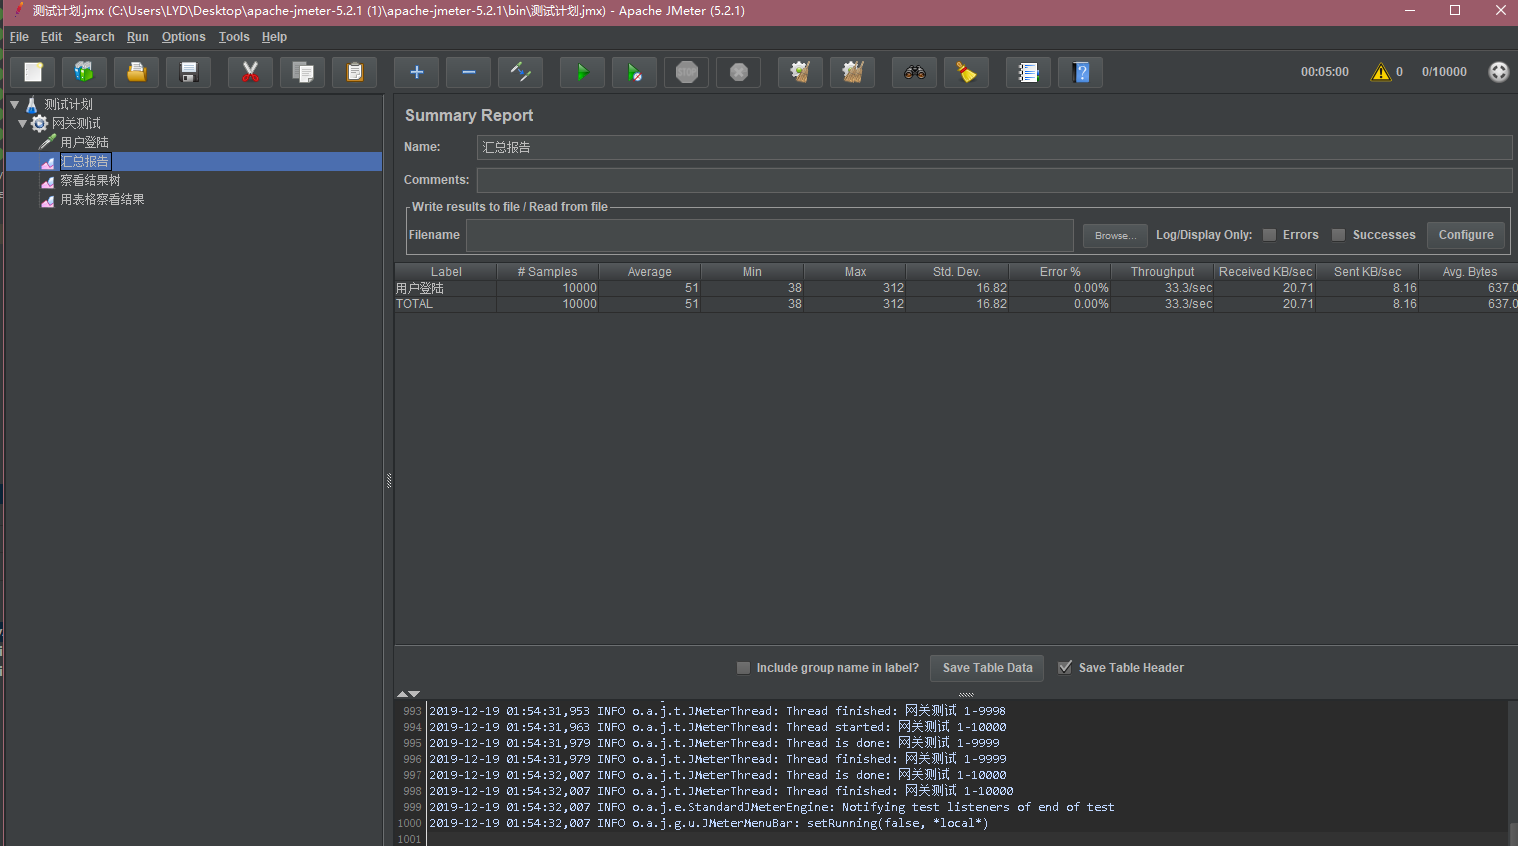
Task: Open Search with binoculars icon
Action: (915, 72)
